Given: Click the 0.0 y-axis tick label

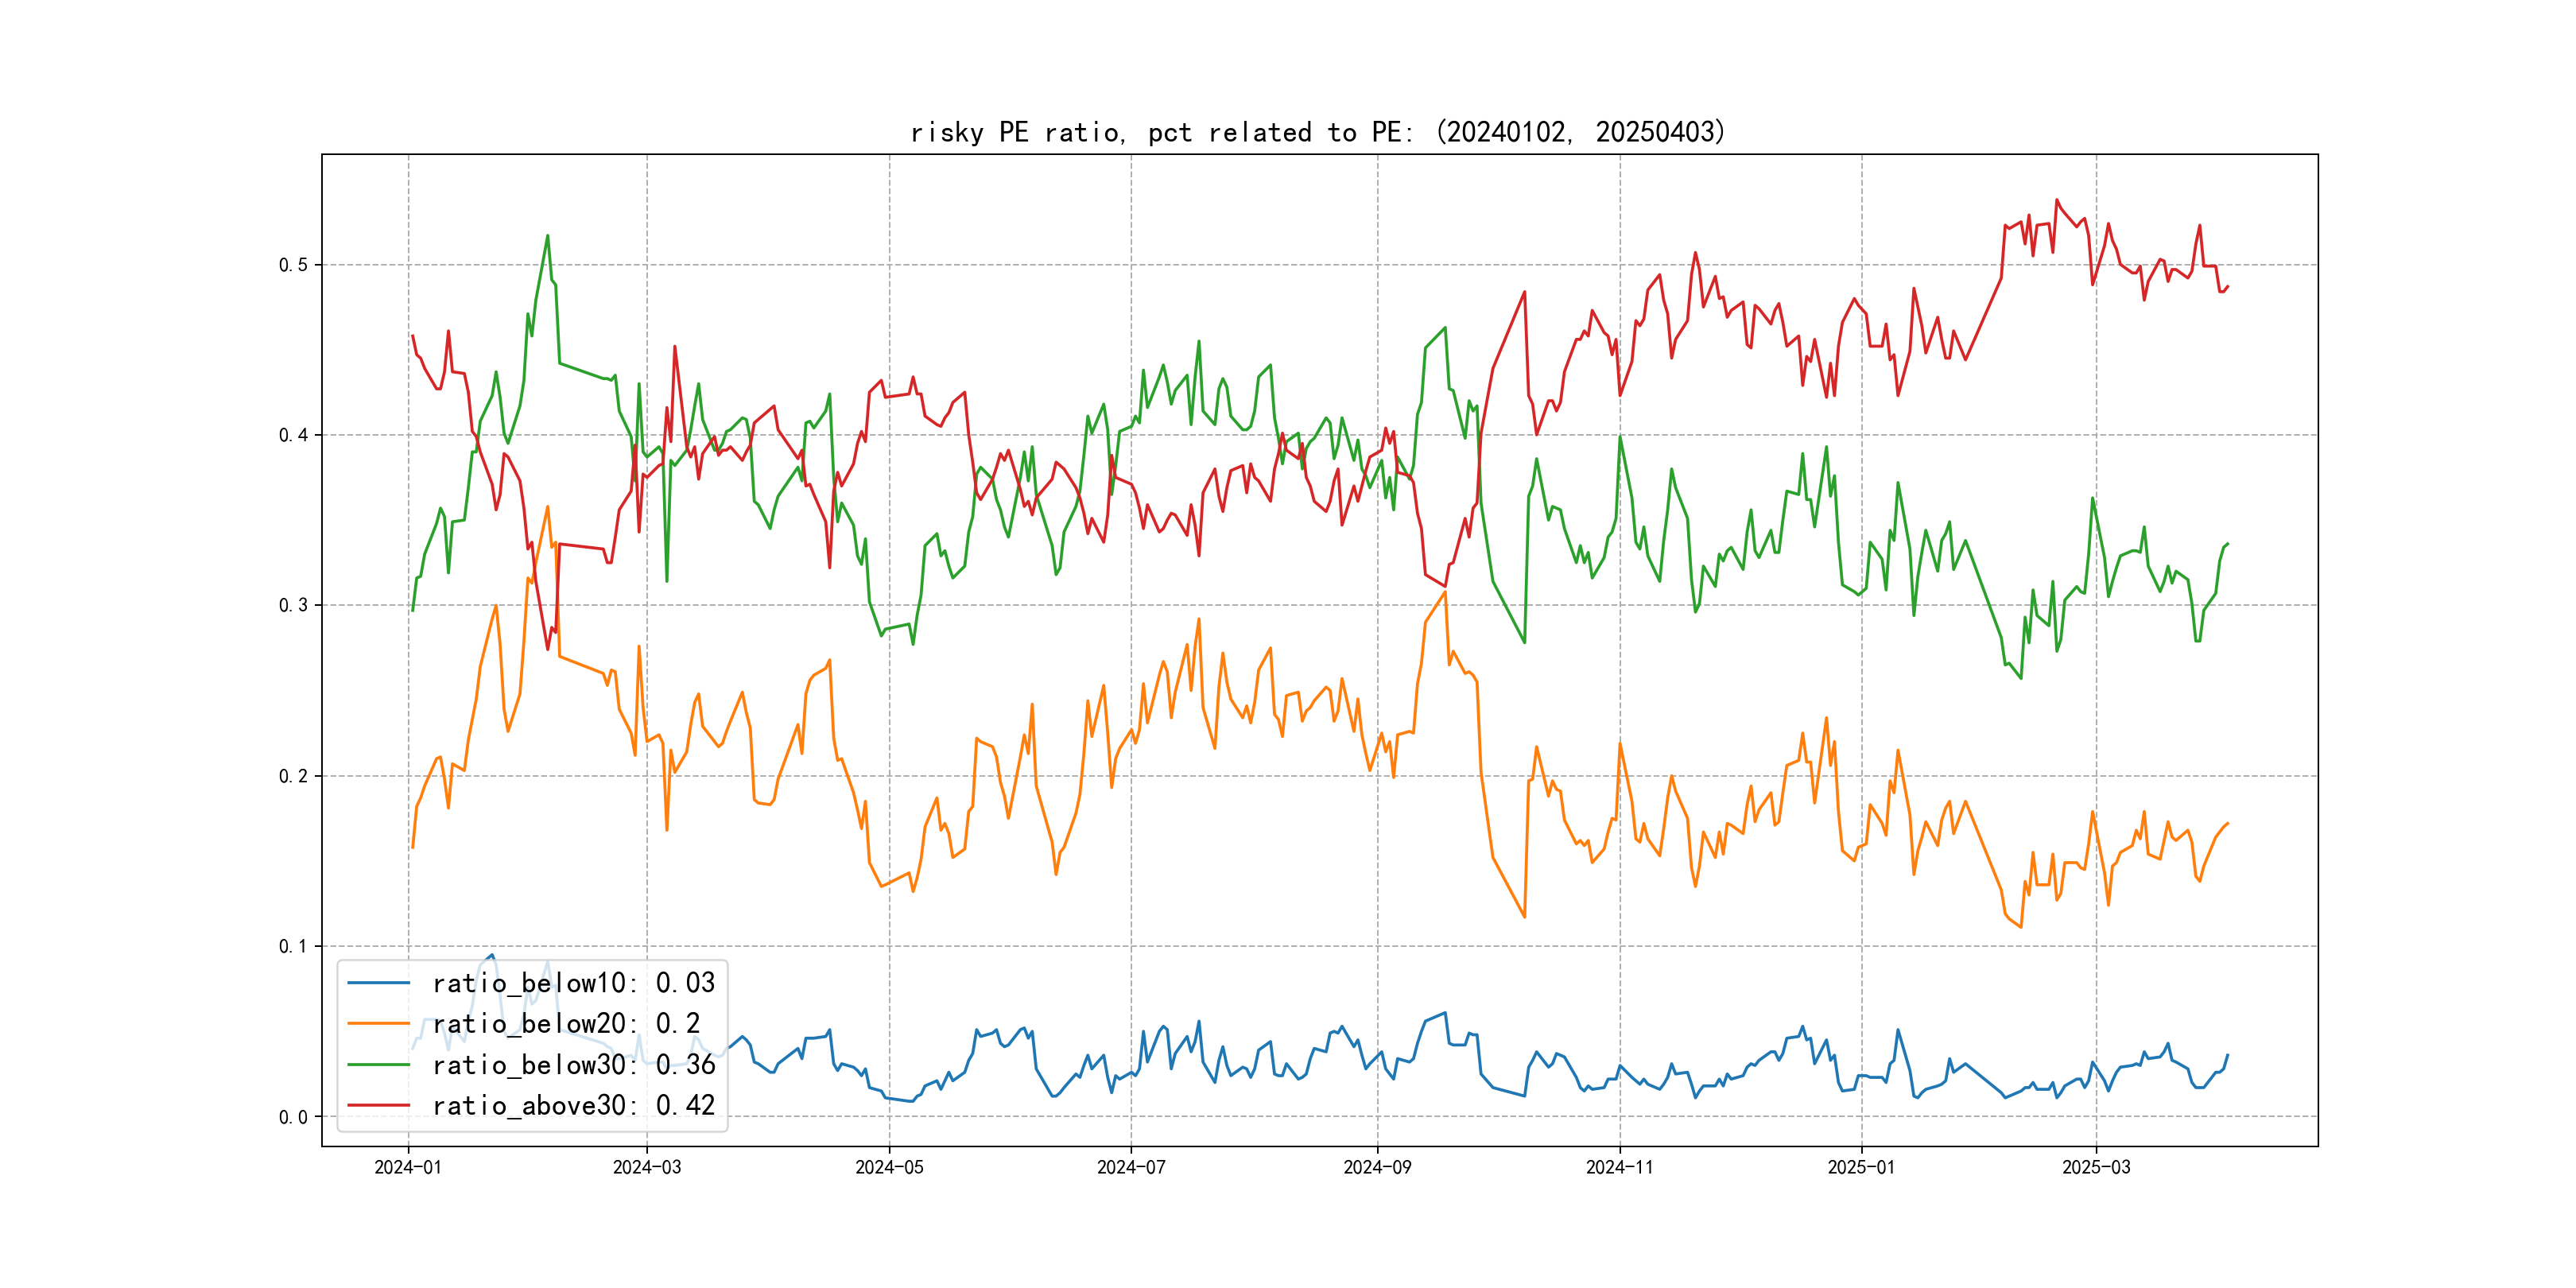Looking at the screenshot, I should [293, 1117].
